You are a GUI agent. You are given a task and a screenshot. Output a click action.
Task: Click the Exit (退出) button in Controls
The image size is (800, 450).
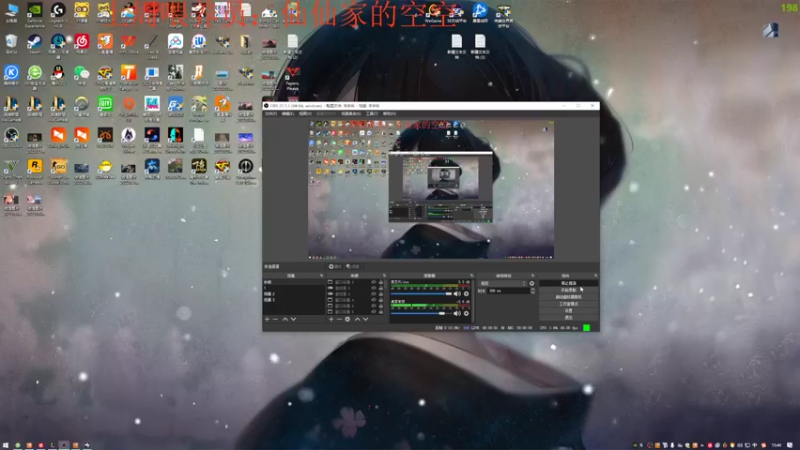568,317
